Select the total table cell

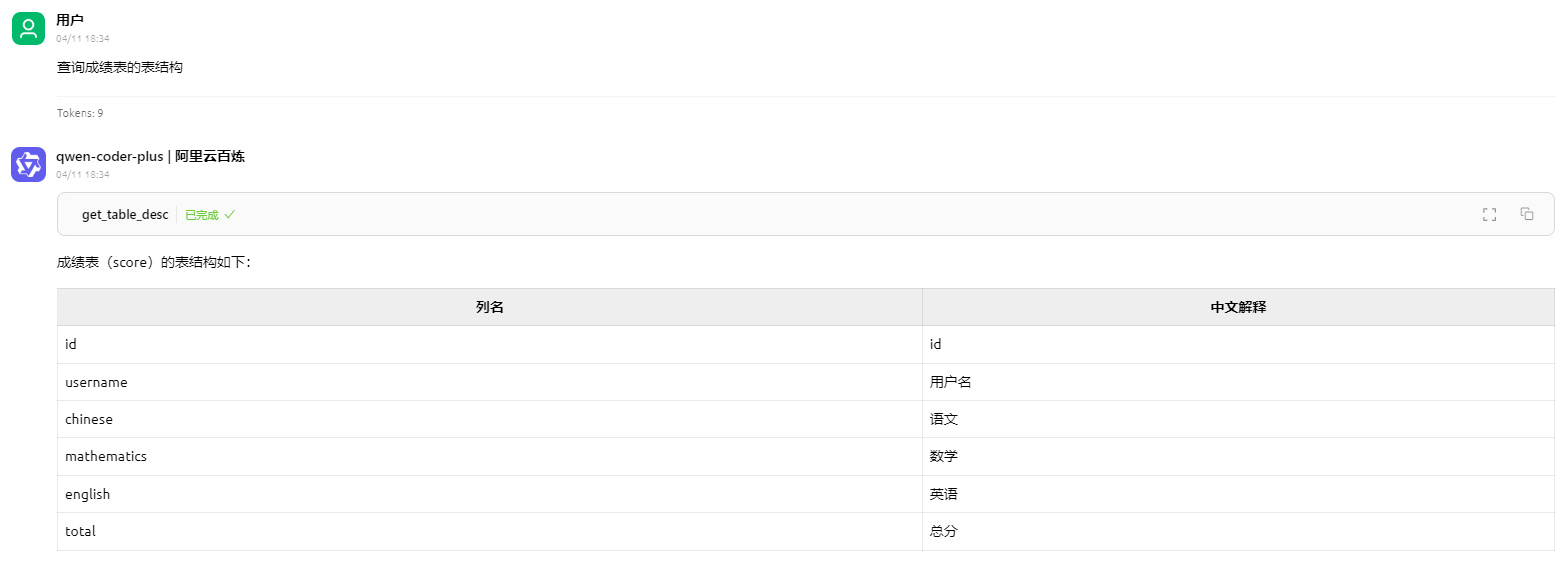[x=80, y=531]
